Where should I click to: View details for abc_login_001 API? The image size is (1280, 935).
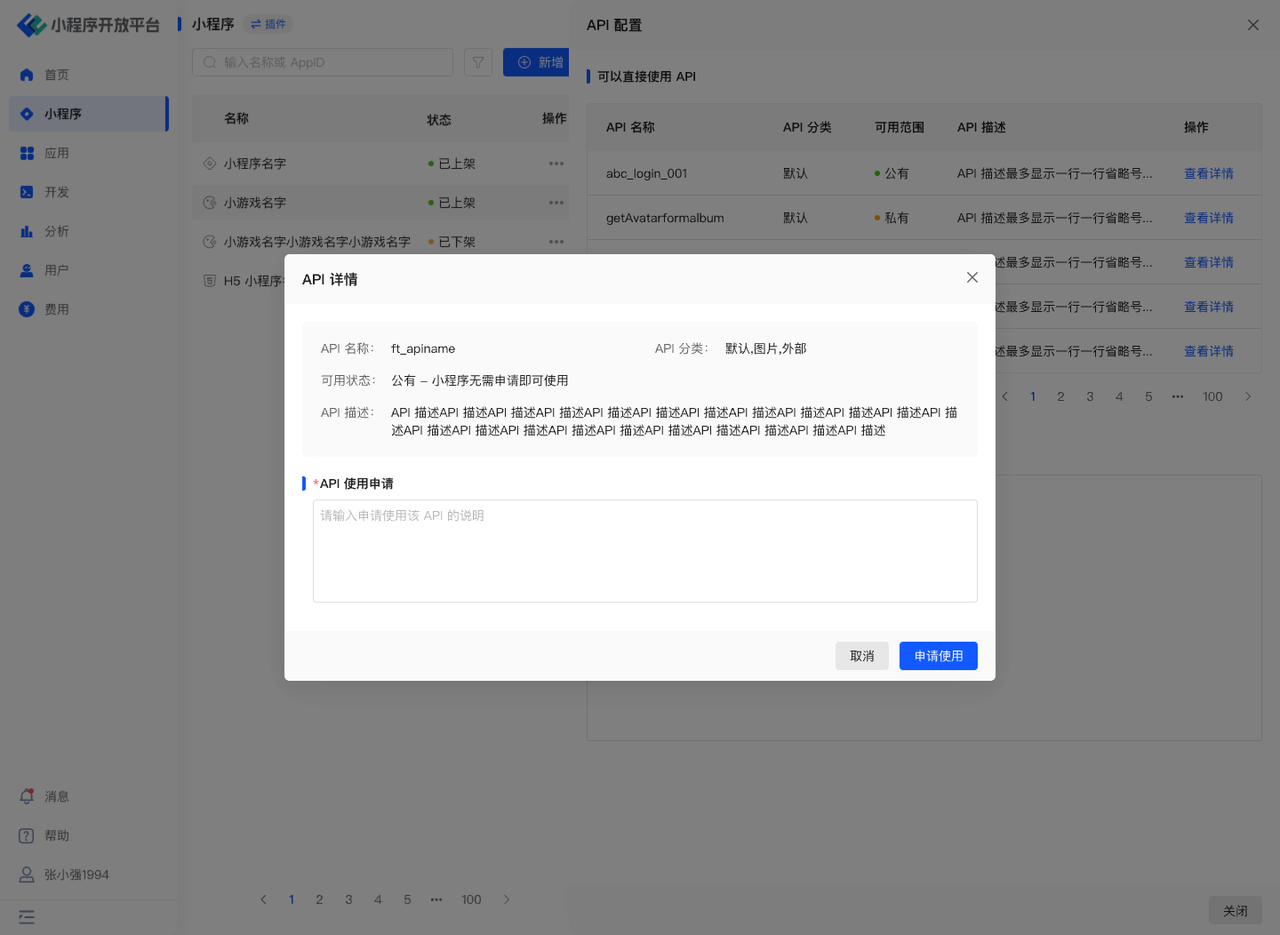pyautogui.click(x=1208, y=173)
